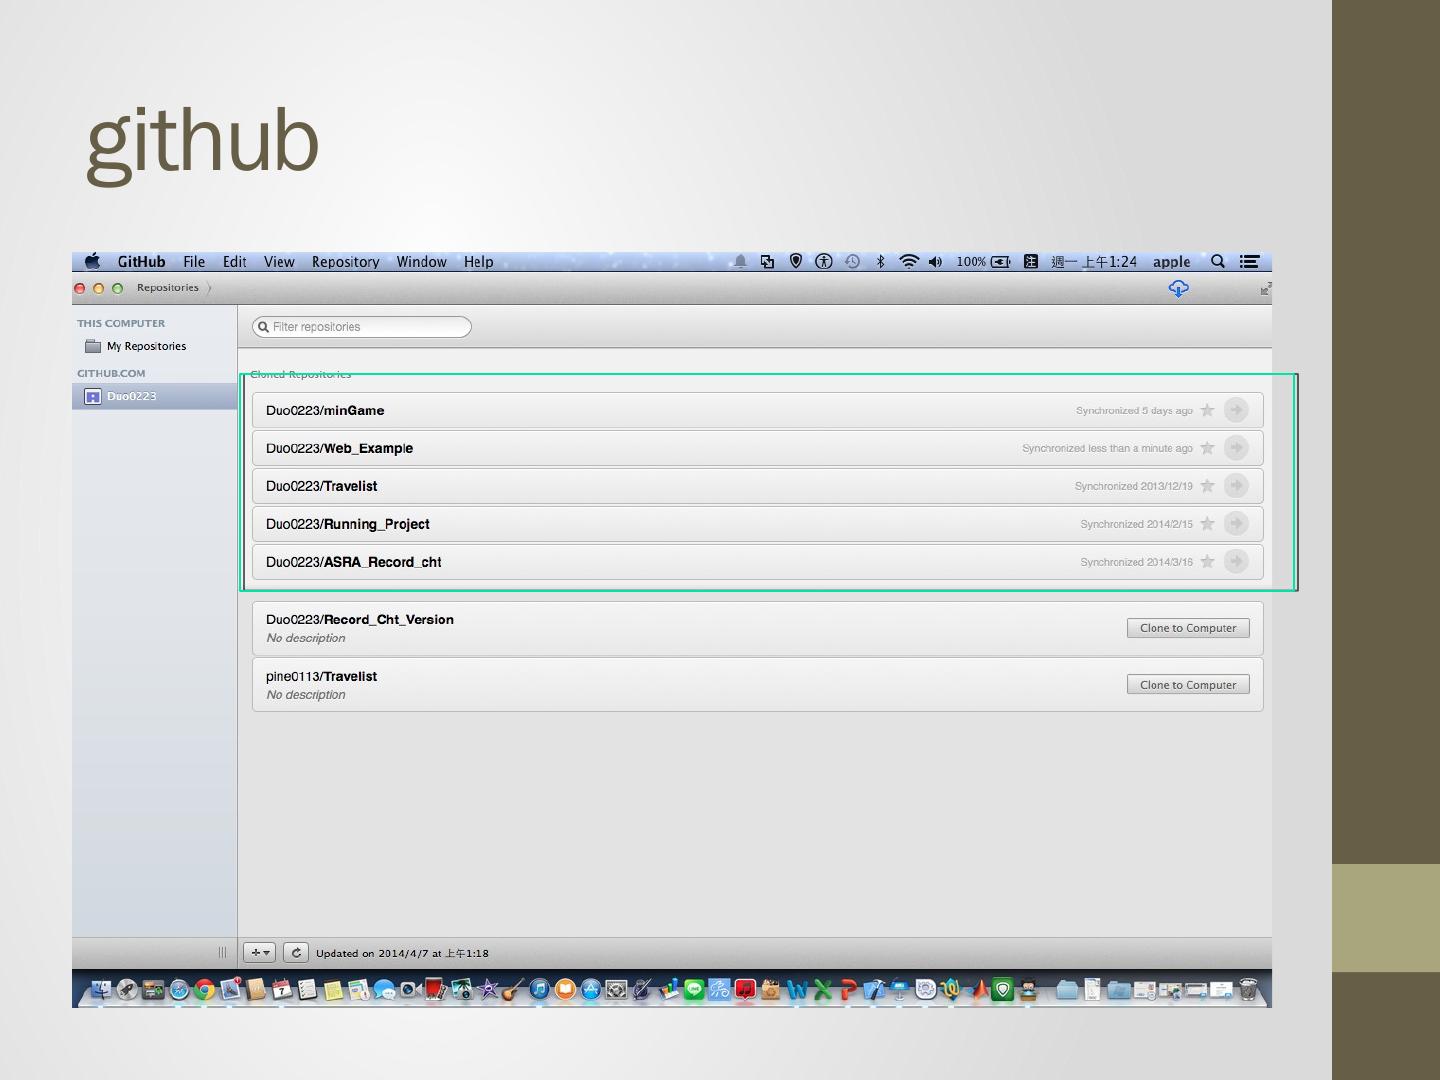Screen dimensions: 1440x1080
Task: Launch Google Chrome from the Dock
Action: 205,990
